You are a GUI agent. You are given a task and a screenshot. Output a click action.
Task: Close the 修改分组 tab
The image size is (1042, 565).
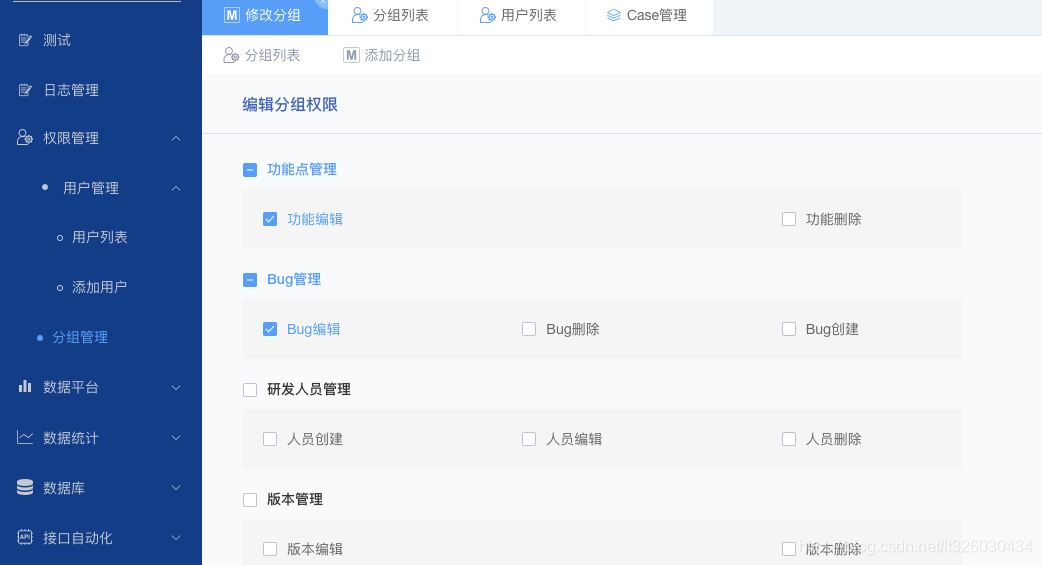pyautogui.click(x=322, y=3)
